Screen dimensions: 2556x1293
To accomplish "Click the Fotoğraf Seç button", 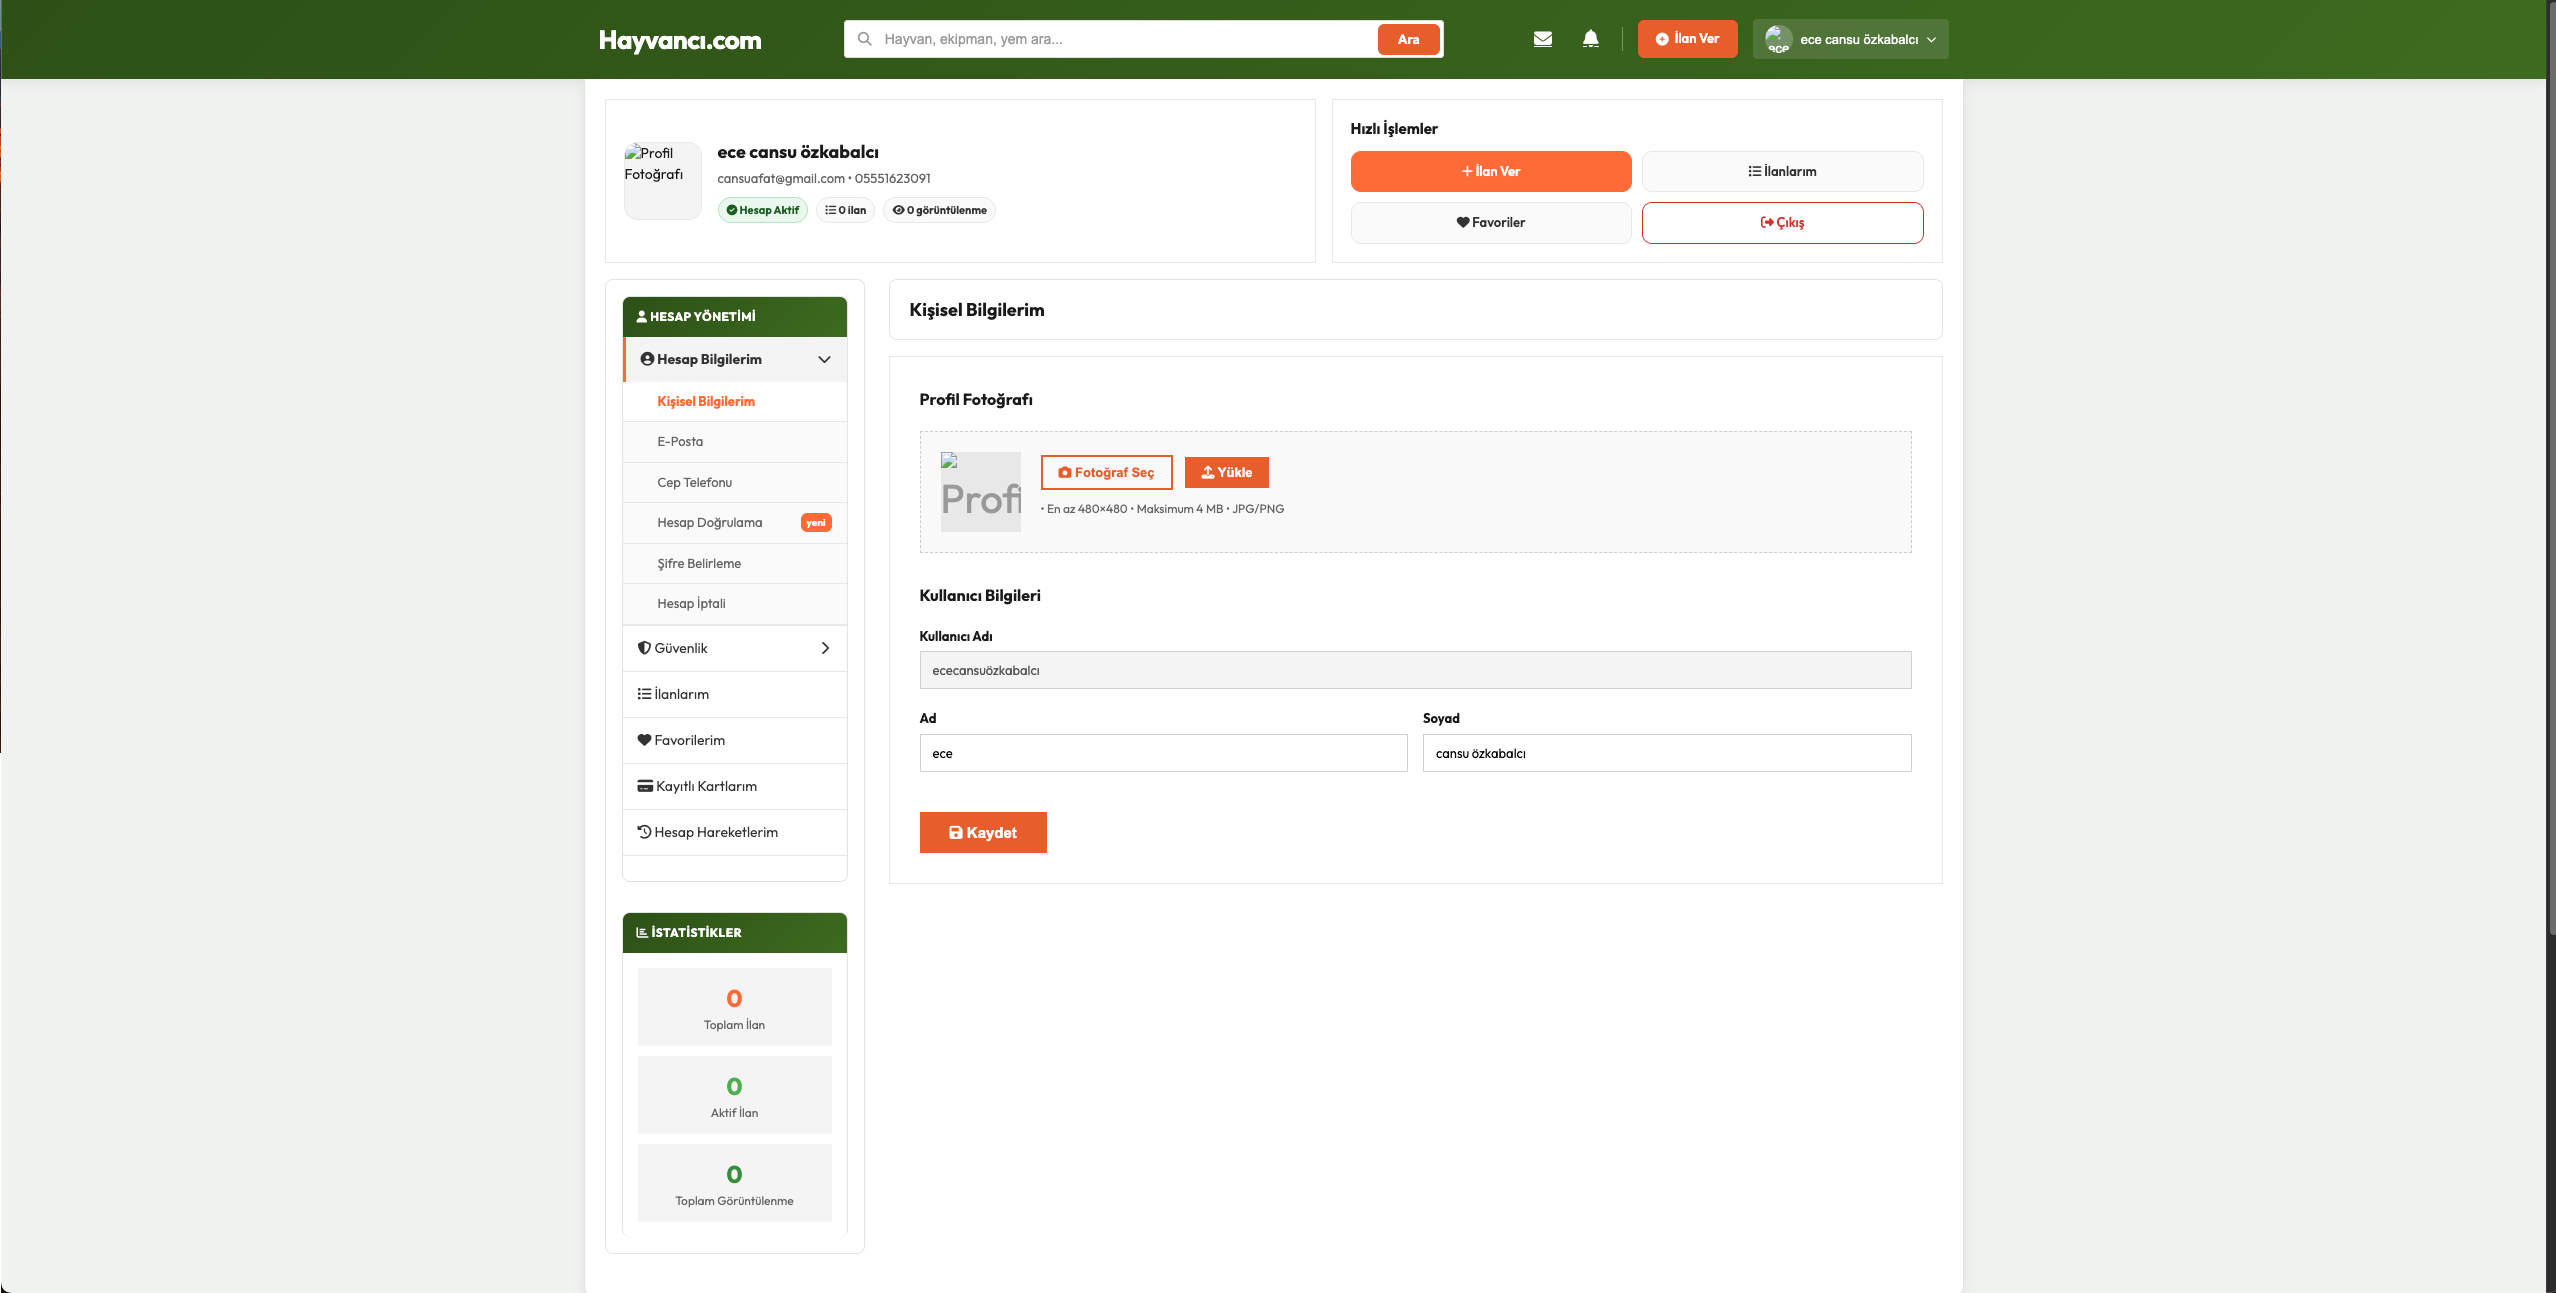I will point(1105,472).
